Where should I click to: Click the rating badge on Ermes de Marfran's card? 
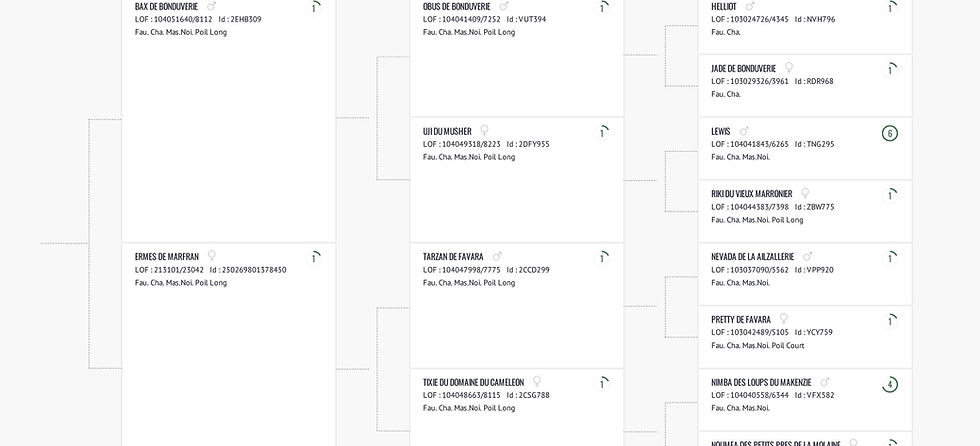(314, 258)
